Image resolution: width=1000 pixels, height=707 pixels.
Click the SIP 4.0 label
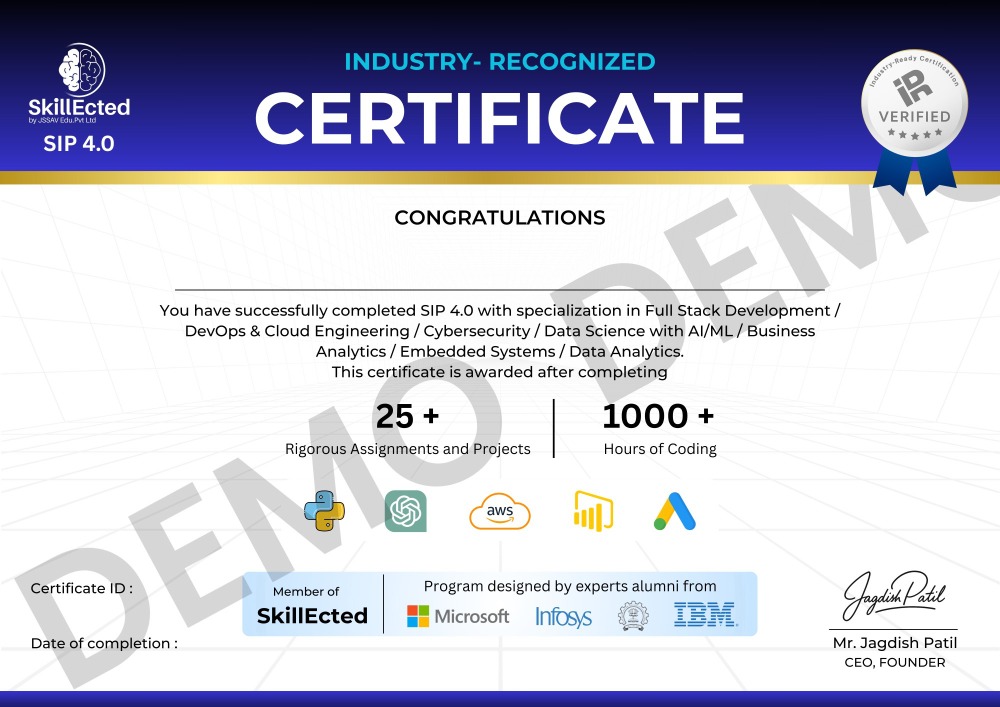(79, 143)
